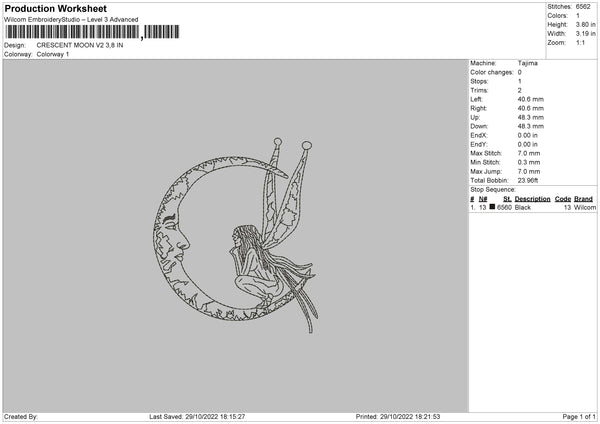This screenshot has width=600, height=424.
Task: Click the Zoom value 1:1
Action: click(580, 42)
